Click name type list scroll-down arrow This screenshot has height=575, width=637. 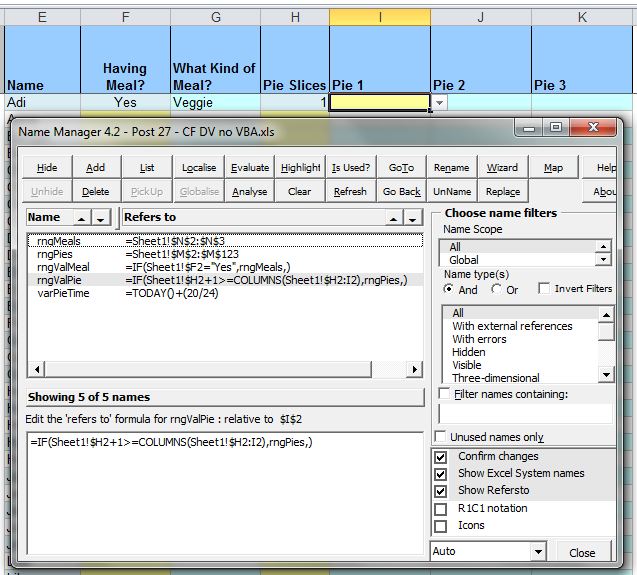[x=606, y=375]
